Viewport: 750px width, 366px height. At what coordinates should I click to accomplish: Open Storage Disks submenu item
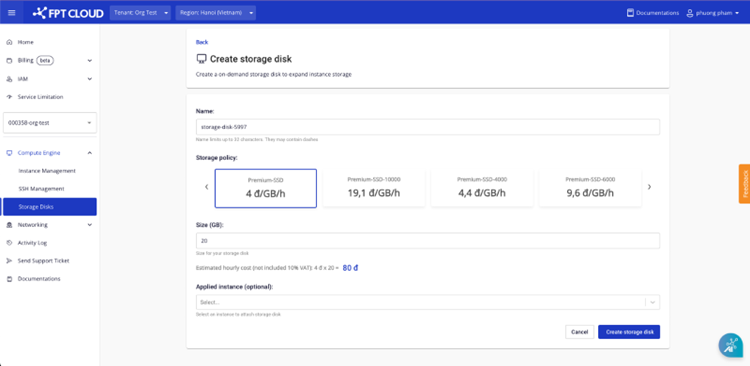(x=50, y=207)
